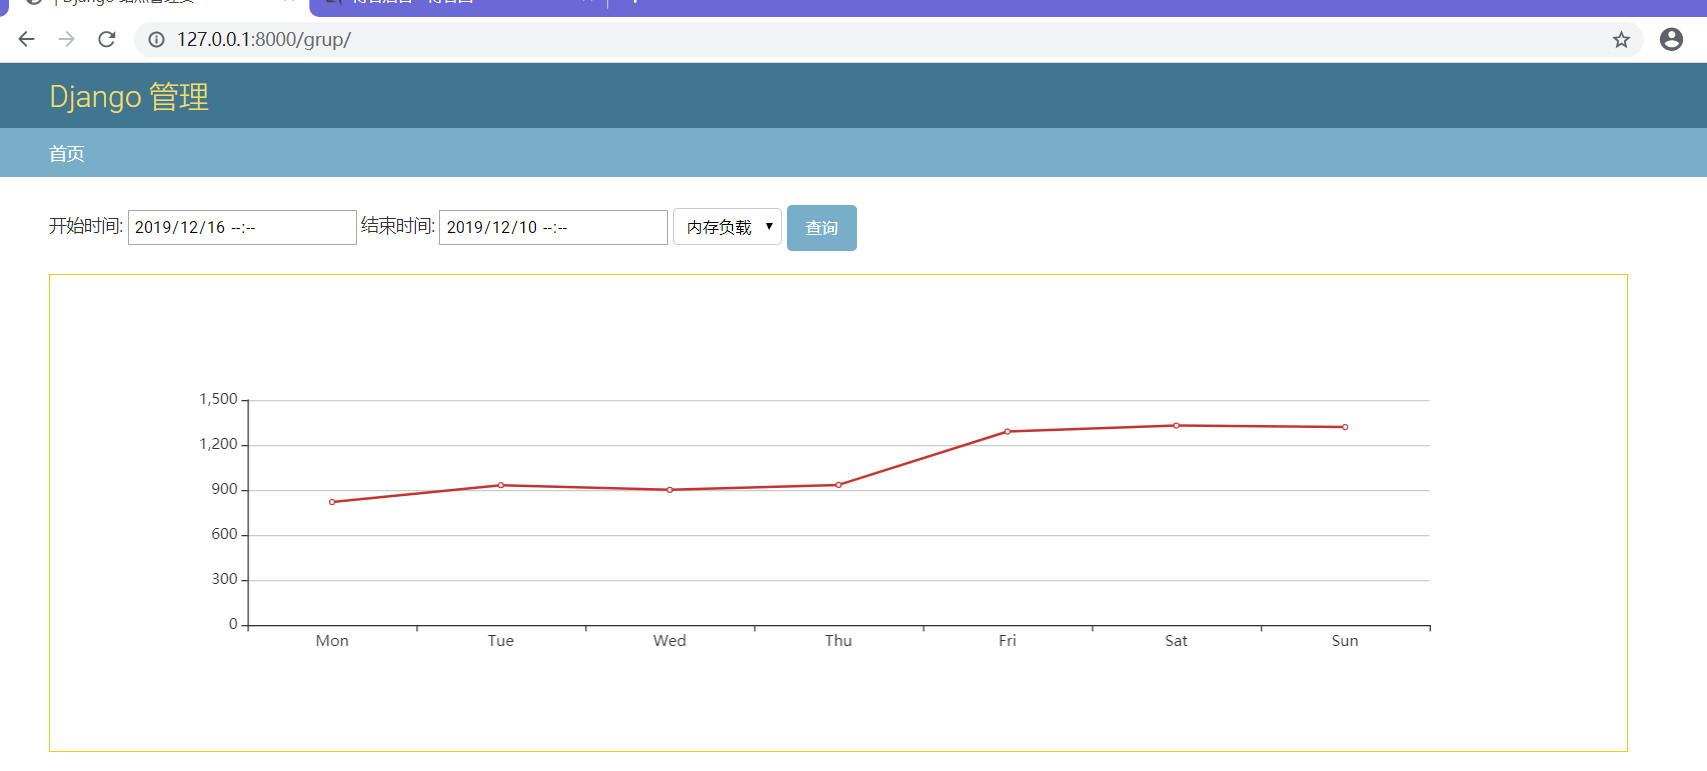Click the 结束时间 label text

coord(398,226)
